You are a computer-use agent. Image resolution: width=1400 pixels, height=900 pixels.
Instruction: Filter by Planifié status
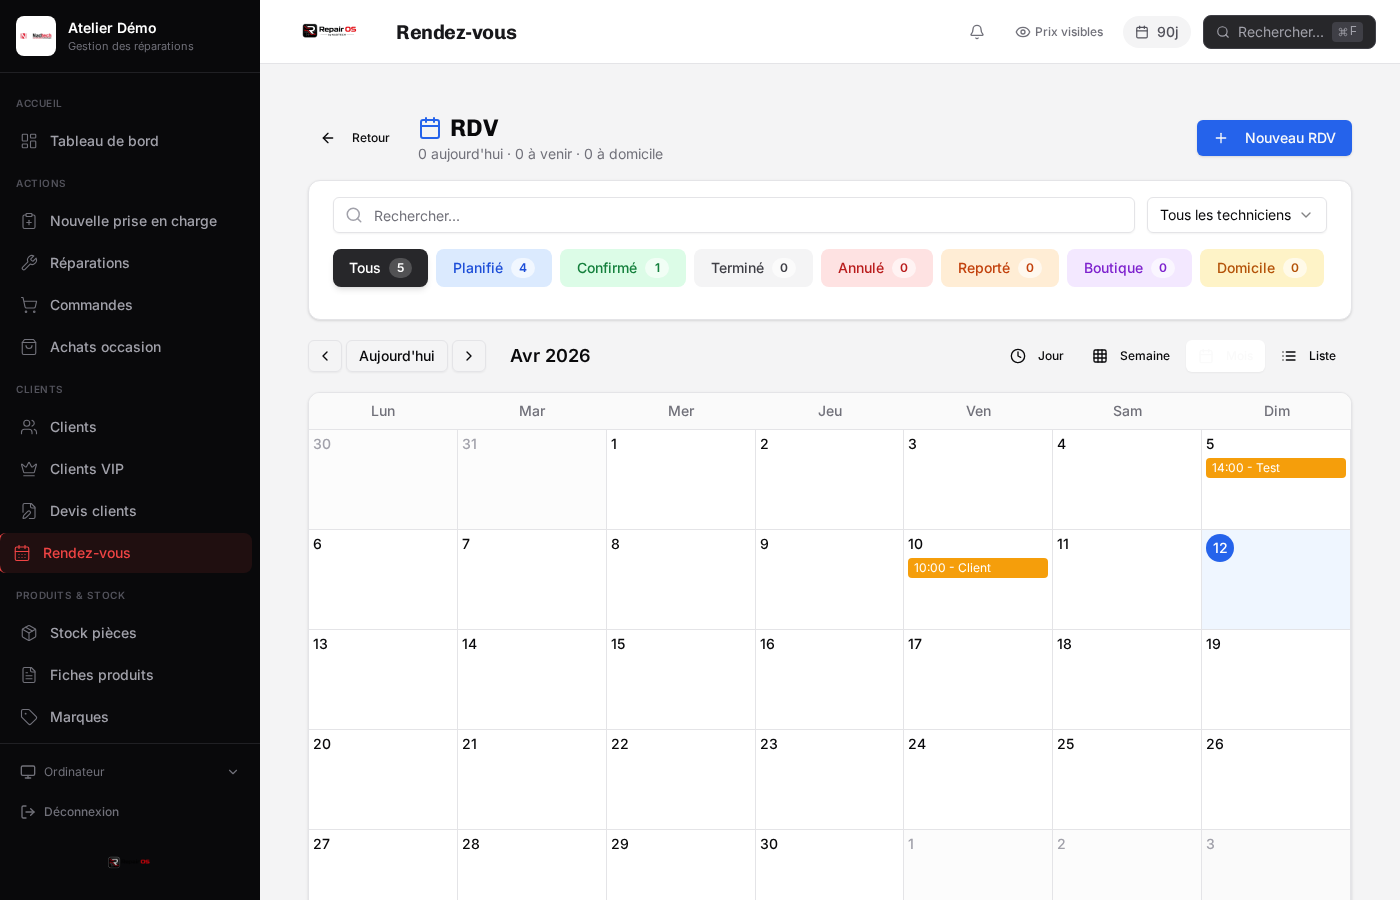tap(494, 268)
